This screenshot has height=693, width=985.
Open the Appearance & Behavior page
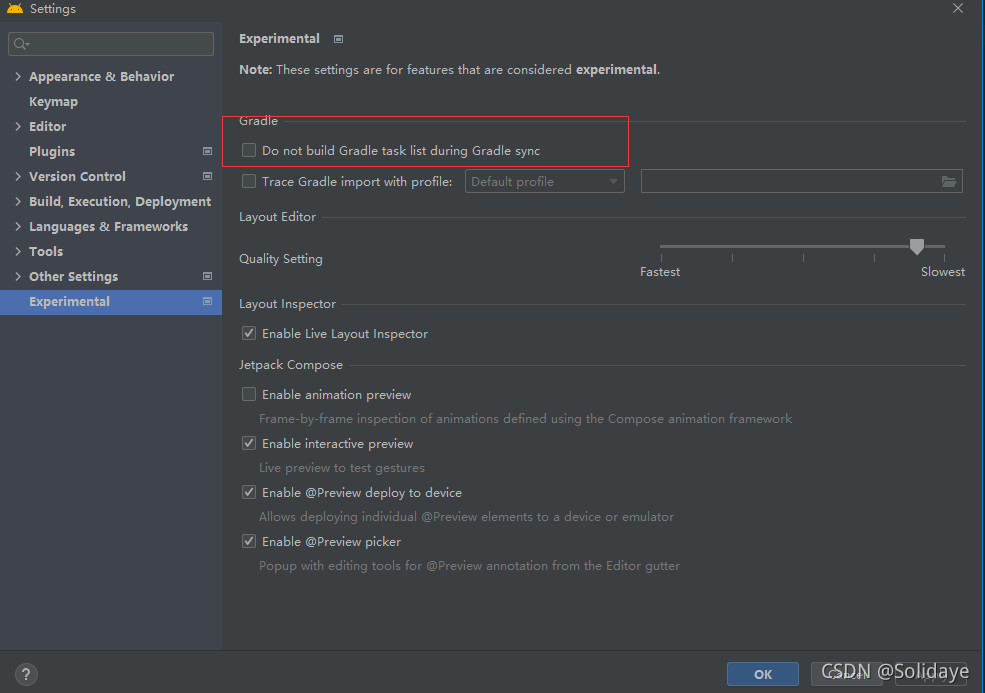tap(101, 76)
